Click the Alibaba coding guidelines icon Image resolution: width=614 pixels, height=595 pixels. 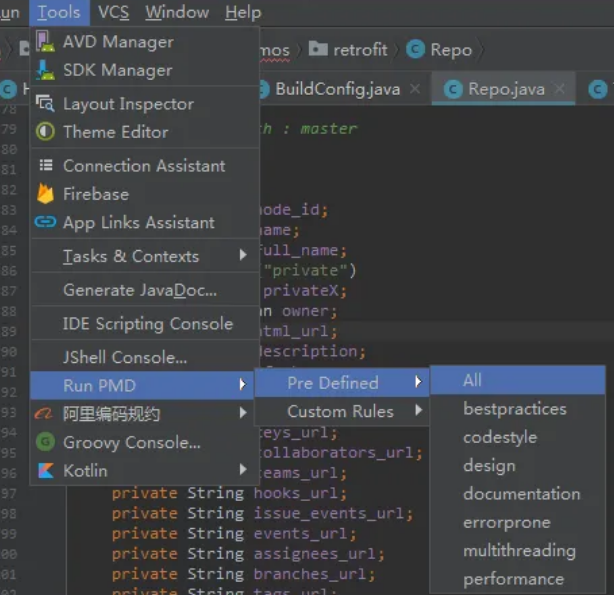tap(44, 413)
